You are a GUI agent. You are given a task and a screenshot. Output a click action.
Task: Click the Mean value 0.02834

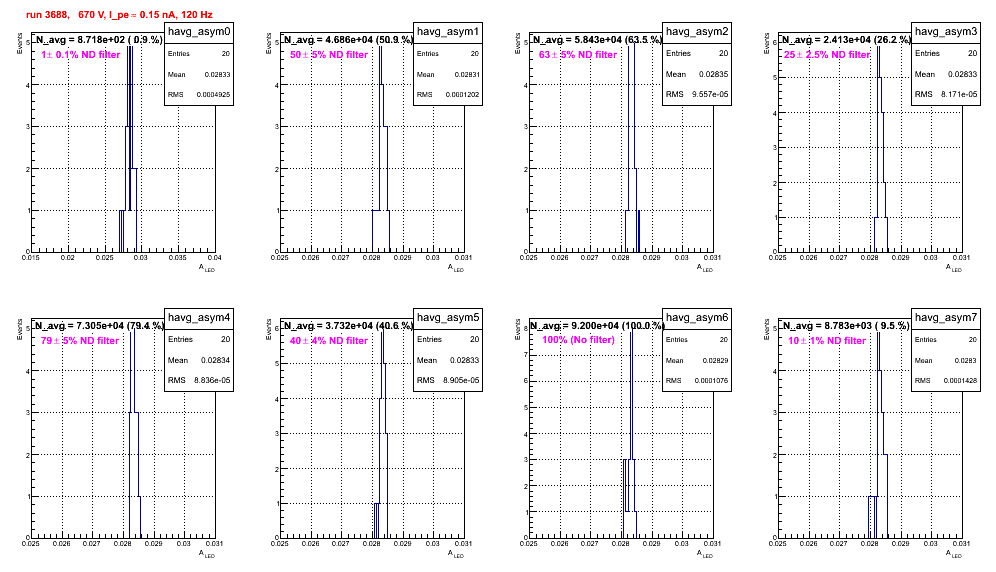[216, 360]
